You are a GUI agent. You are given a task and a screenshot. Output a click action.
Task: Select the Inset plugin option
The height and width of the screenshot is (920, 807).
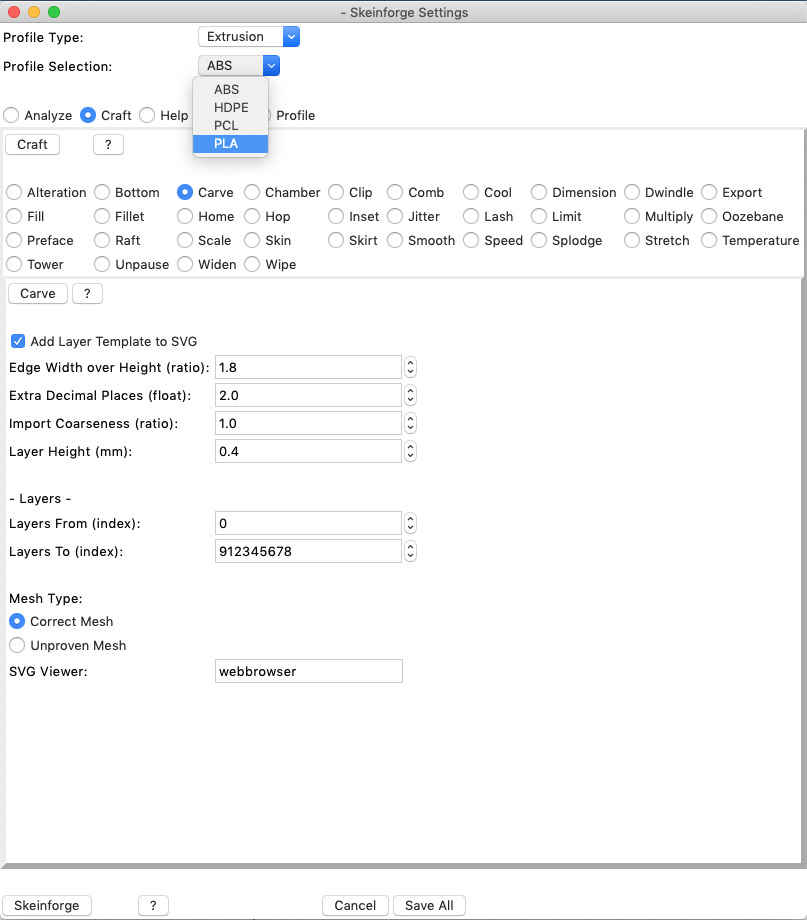point(336,217)
